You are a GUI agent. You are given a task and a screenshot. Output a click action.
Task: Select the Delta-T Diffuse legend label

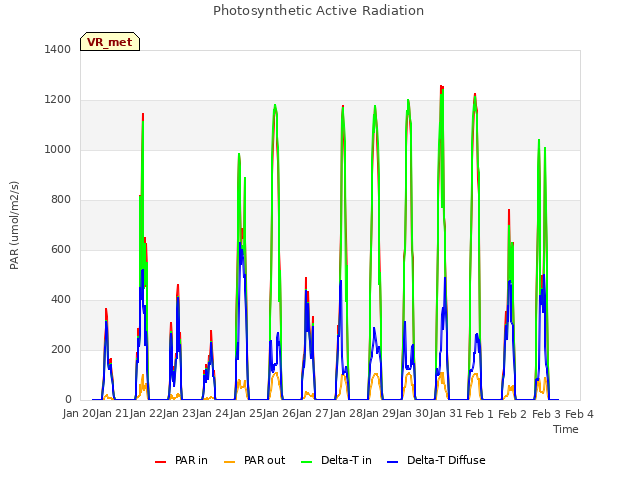click(x=446, y=460)
